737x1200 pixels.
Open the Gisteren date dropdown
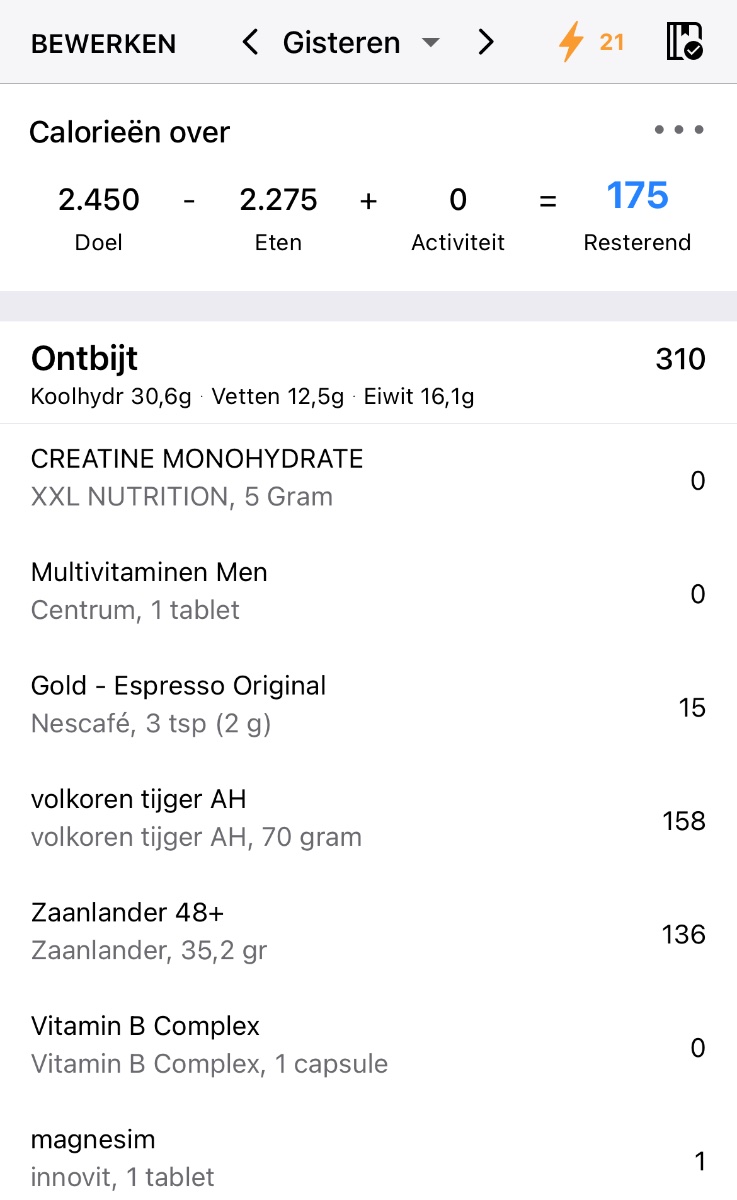pos(360,43)
